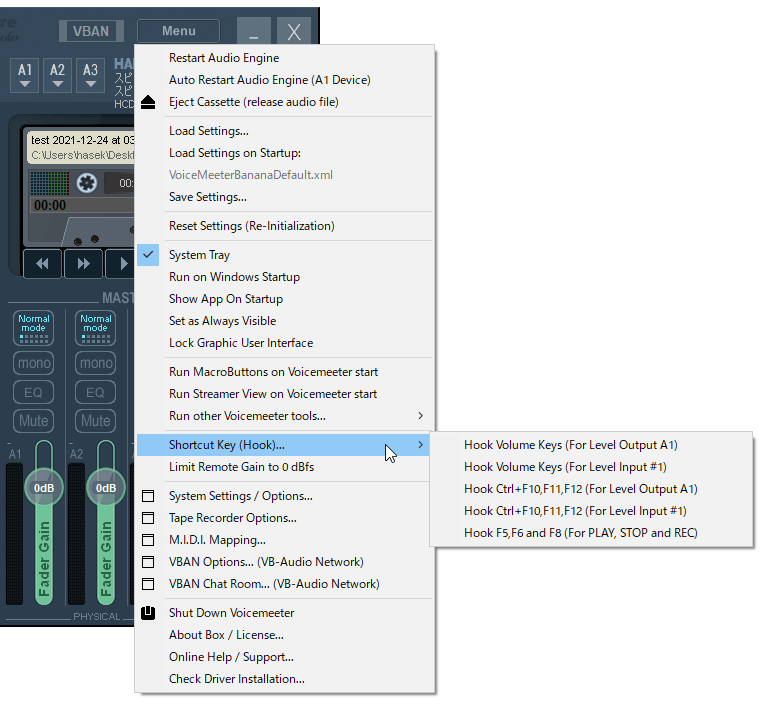The height and width of the screenshot is (706, 766).
Task: Click the 00:00 cassette time counter
Action: (x=49, y=205)
